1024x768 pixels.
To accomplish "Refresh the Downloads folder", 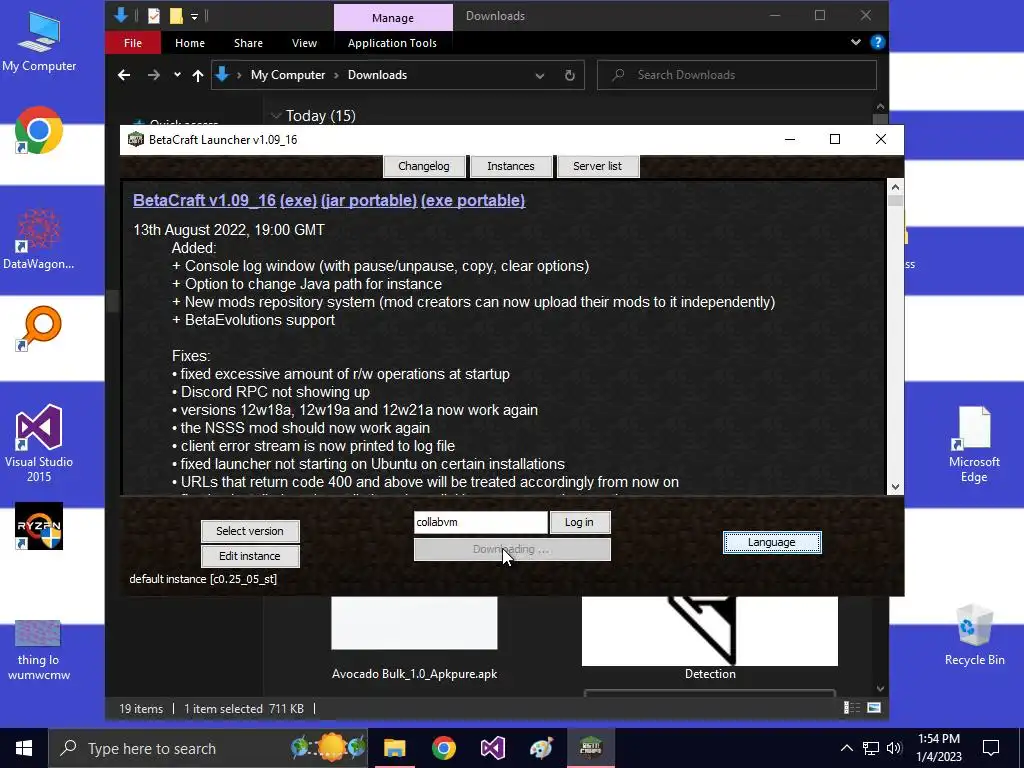I will [x=569, y=75].
